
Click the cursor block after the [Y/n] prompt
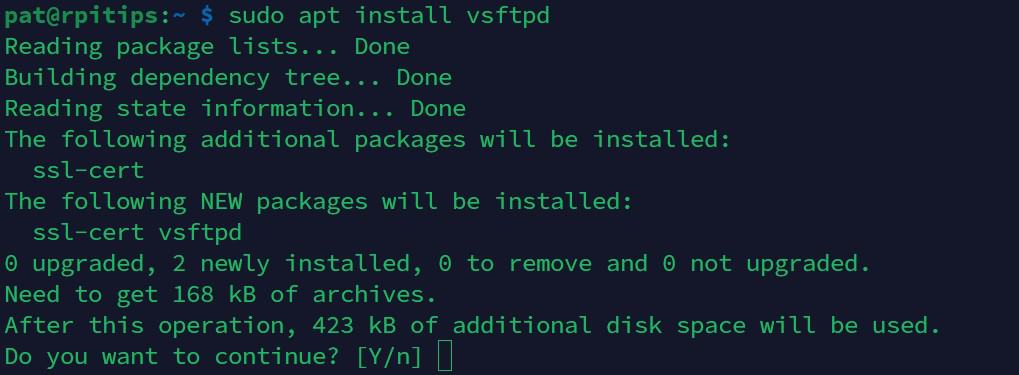(445, 357)
